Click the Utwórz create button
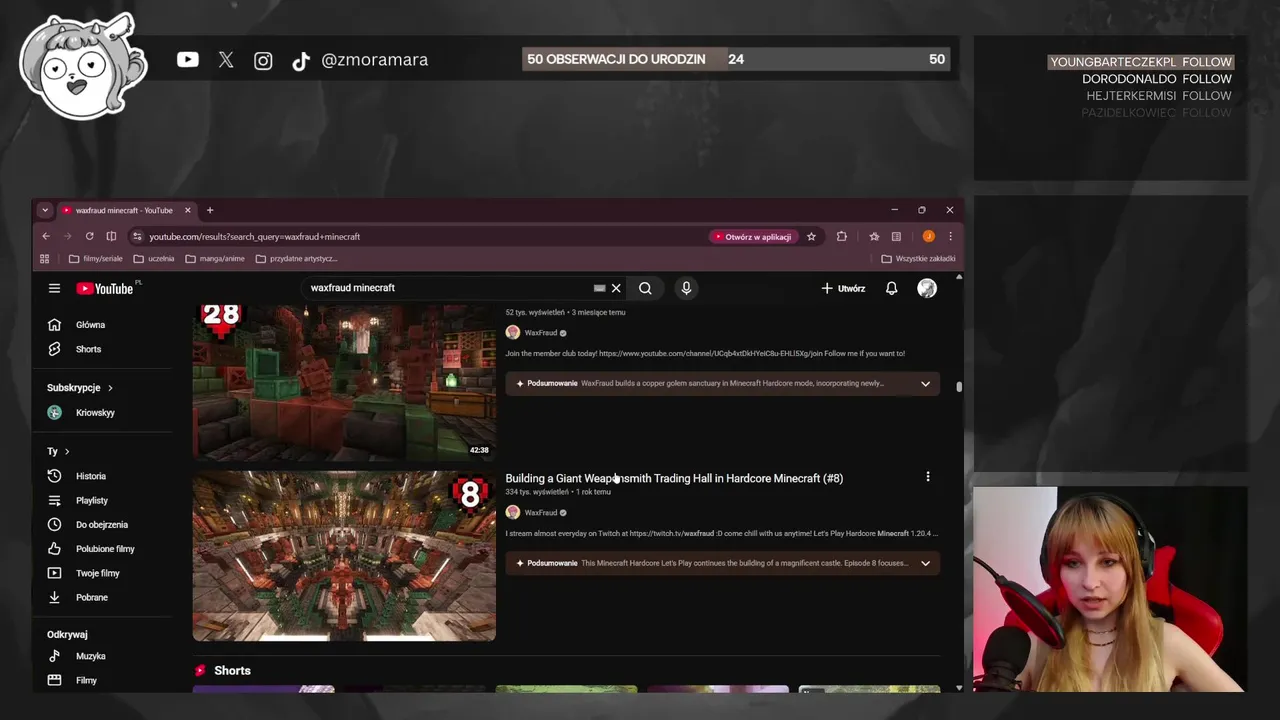Image resolution: width=1280 pixels, height=720 pixels. pyautogui.click(x=843, y=288)
